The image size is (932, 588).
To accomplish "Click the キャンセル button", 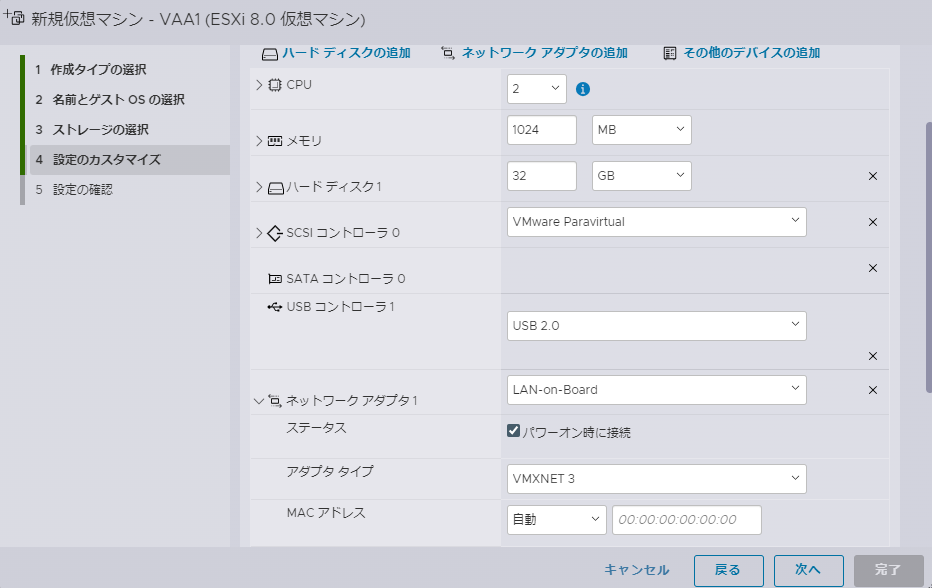I will [636, 570].
